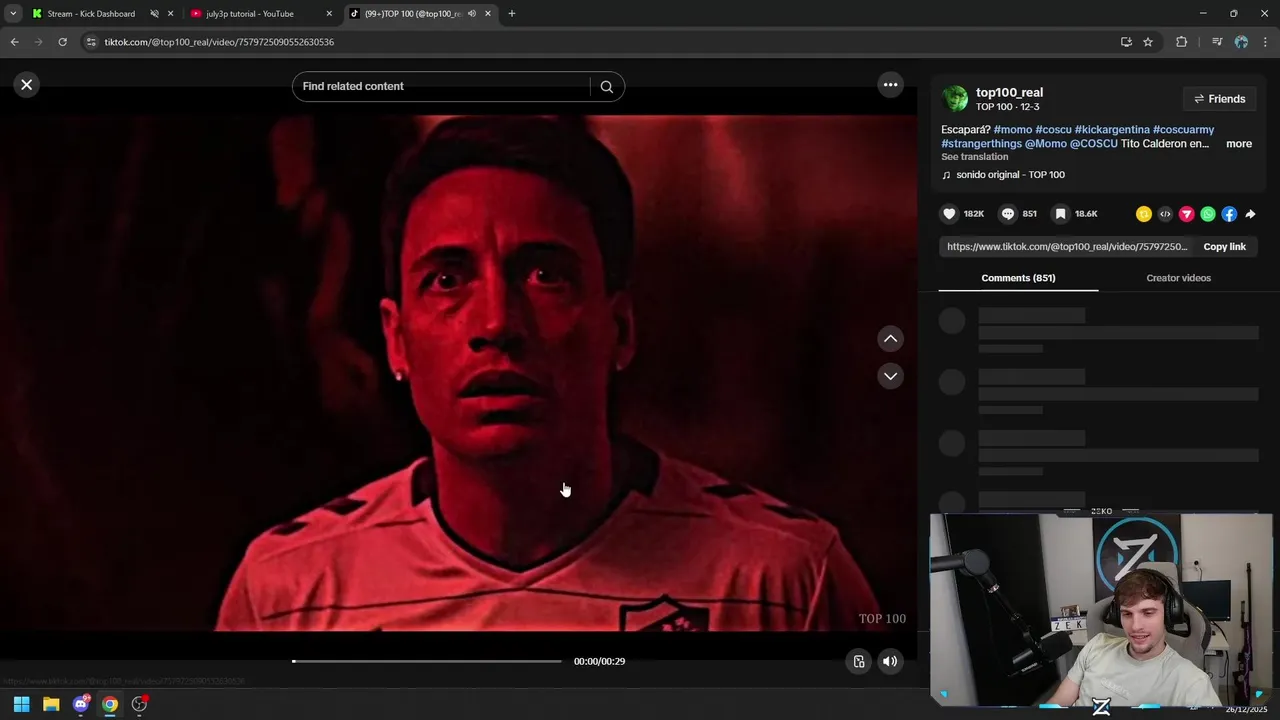The width and height of the screenshot is (1280, 720).
Task: Open #momo hashtag
Action: pos(1013,130)
